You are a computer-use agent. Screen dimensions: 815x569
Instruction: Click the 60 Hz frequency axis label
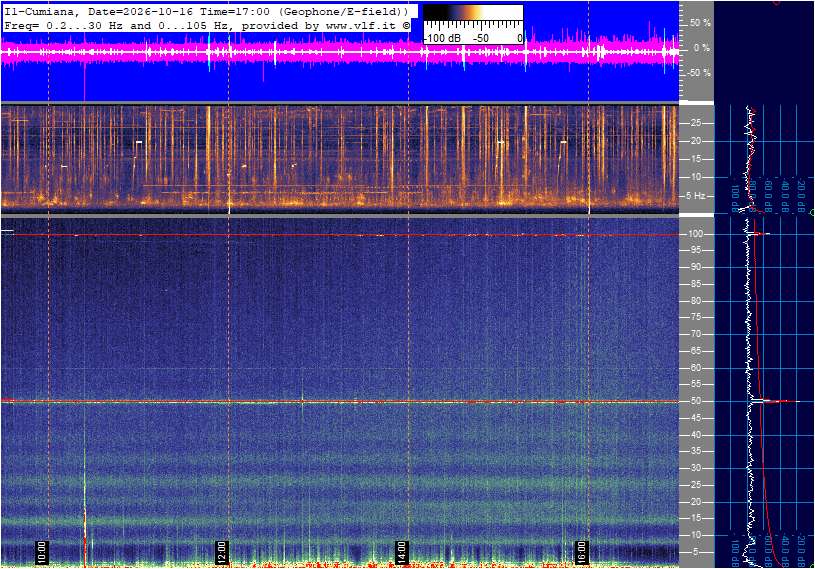[695, 368]
